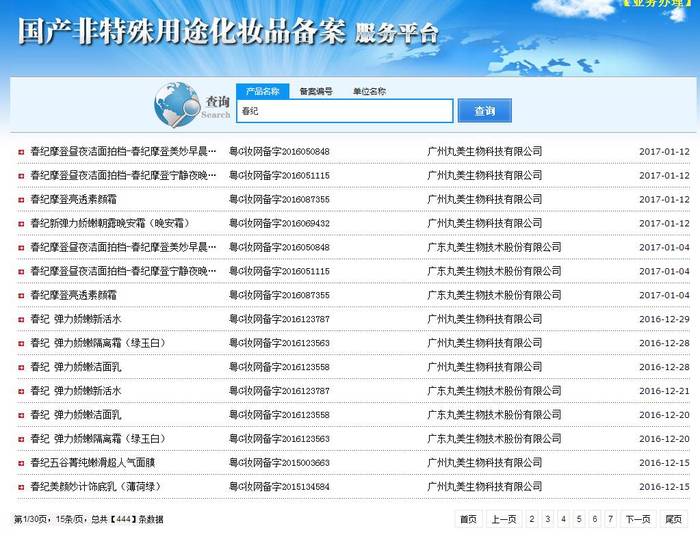Click the 总共【444】条数据 page info text
The height and width of the screenshot is (537, 700).
[x=127, y=520]
